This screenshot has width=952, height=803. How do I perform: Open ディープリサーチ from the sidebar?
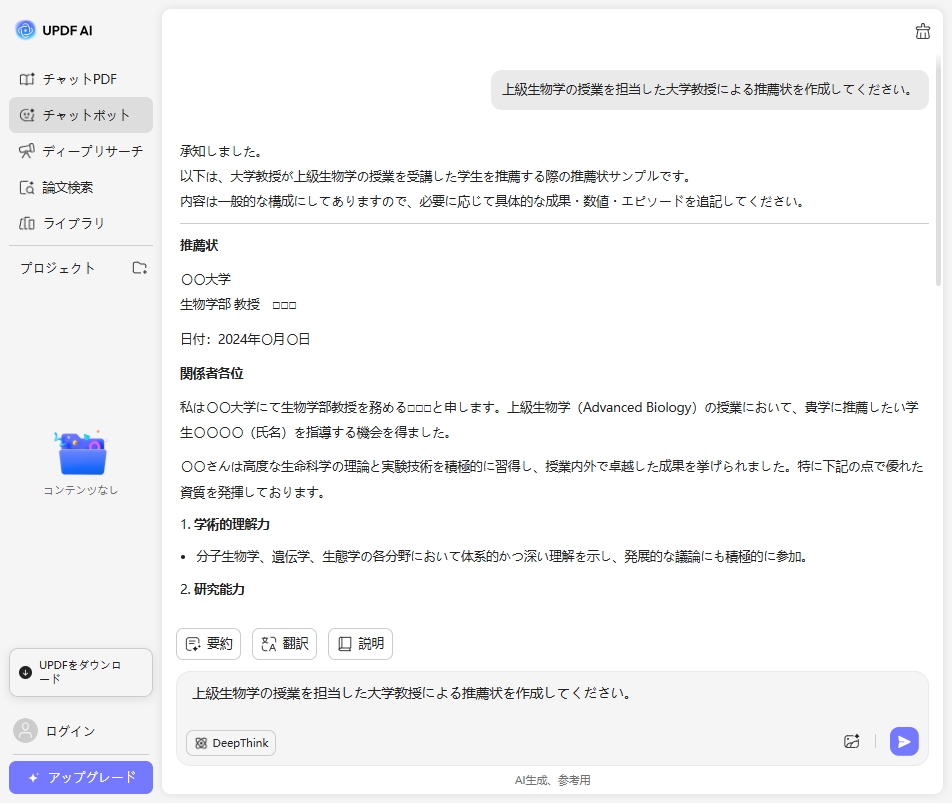tap(81, 151)
